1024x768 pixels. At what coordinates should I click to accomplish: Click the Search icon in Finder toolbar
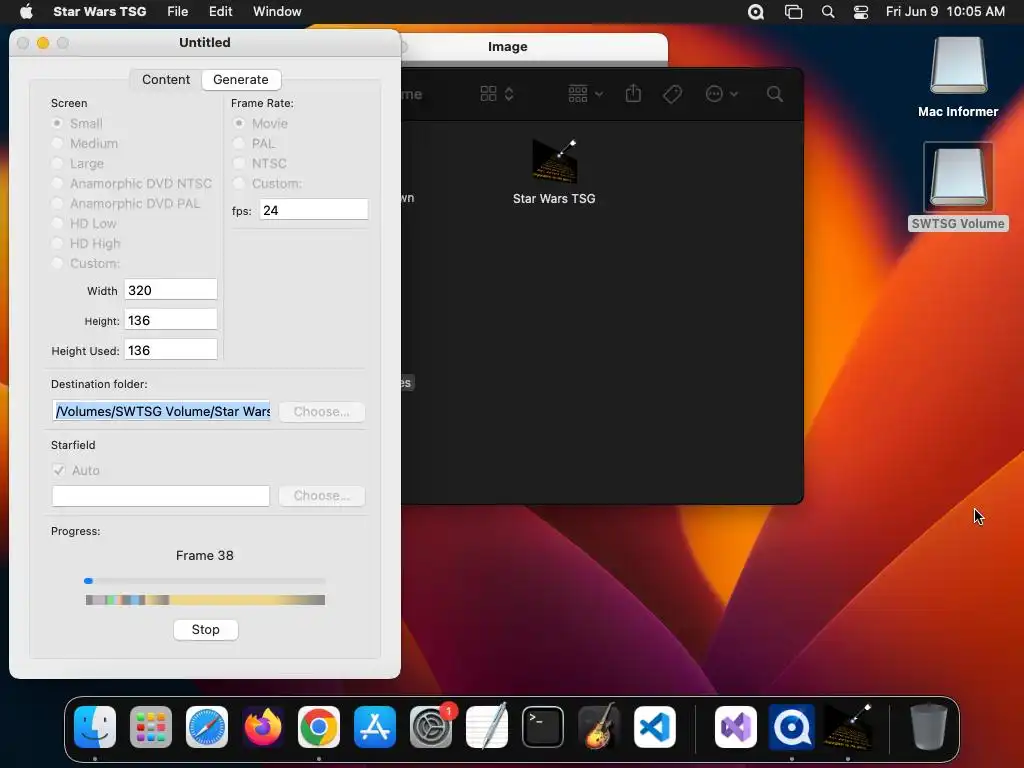coord(775,94)
